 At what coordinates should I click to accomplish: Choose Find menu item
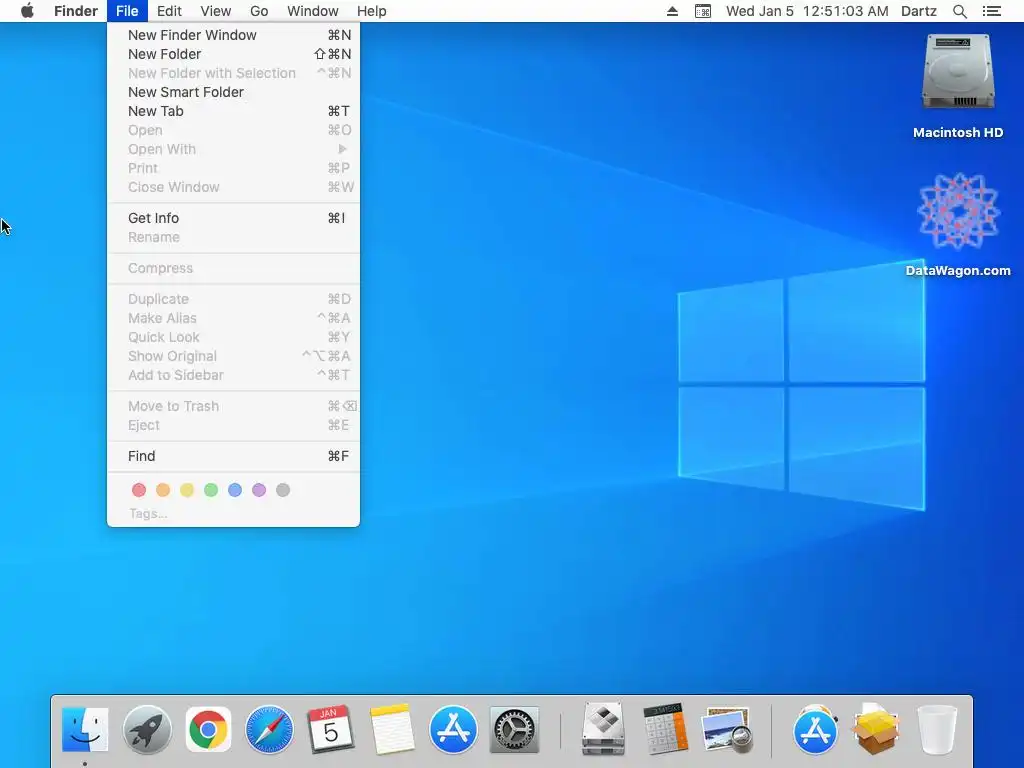pyautogui.click(x=233, y=456)
